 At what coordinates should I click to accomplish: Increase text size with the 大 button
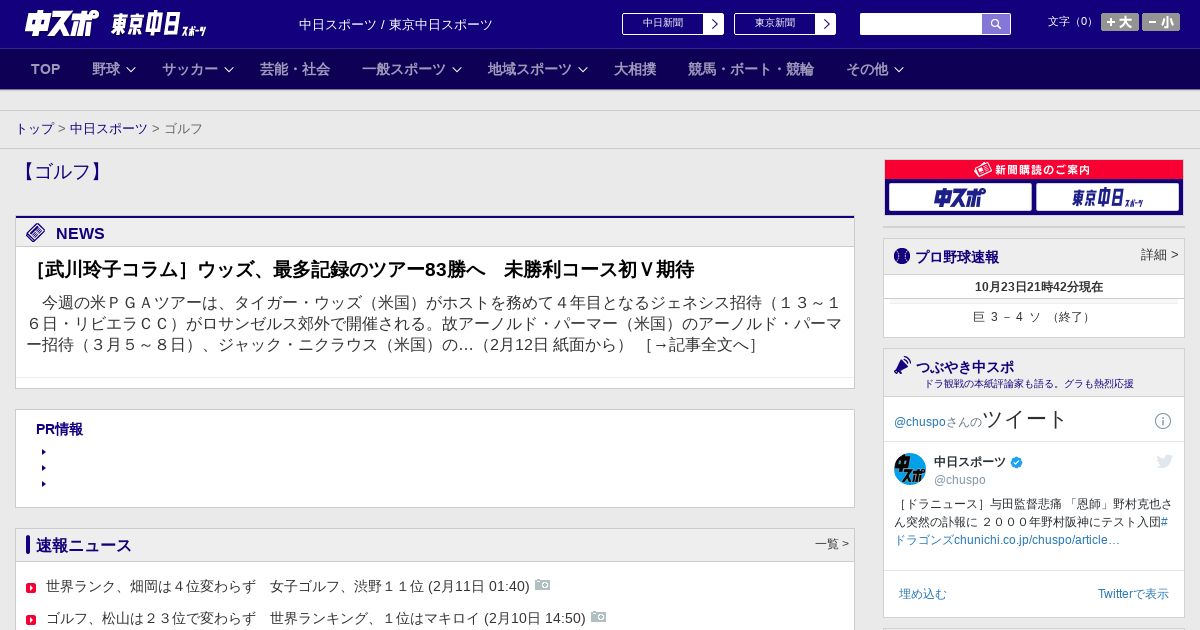[1120, 22]
